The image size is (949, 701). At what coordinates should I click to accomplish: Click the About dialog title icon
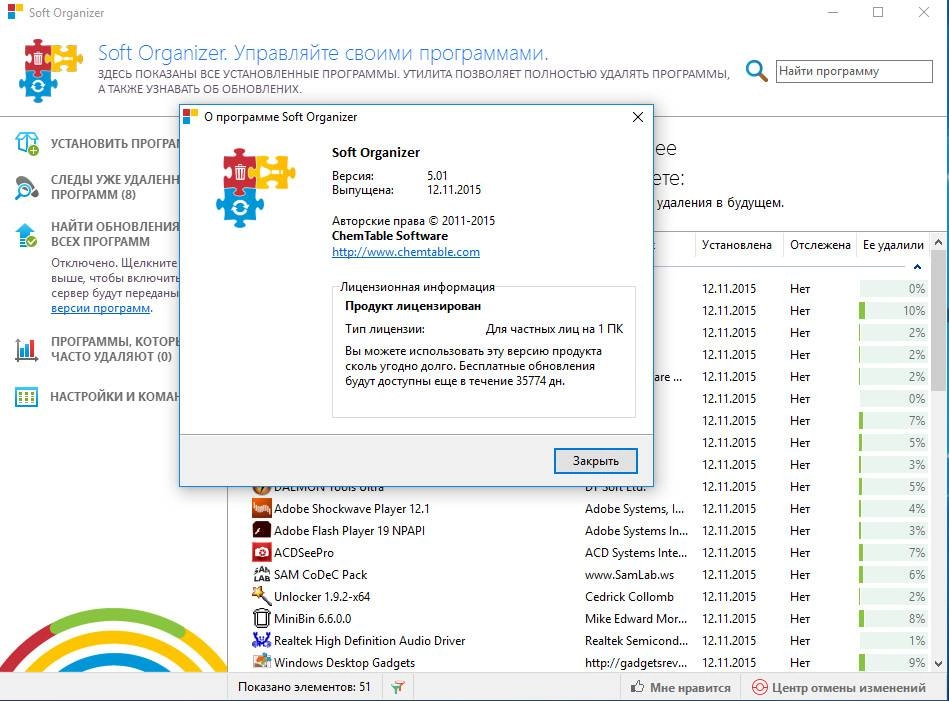tap(191, 117)
